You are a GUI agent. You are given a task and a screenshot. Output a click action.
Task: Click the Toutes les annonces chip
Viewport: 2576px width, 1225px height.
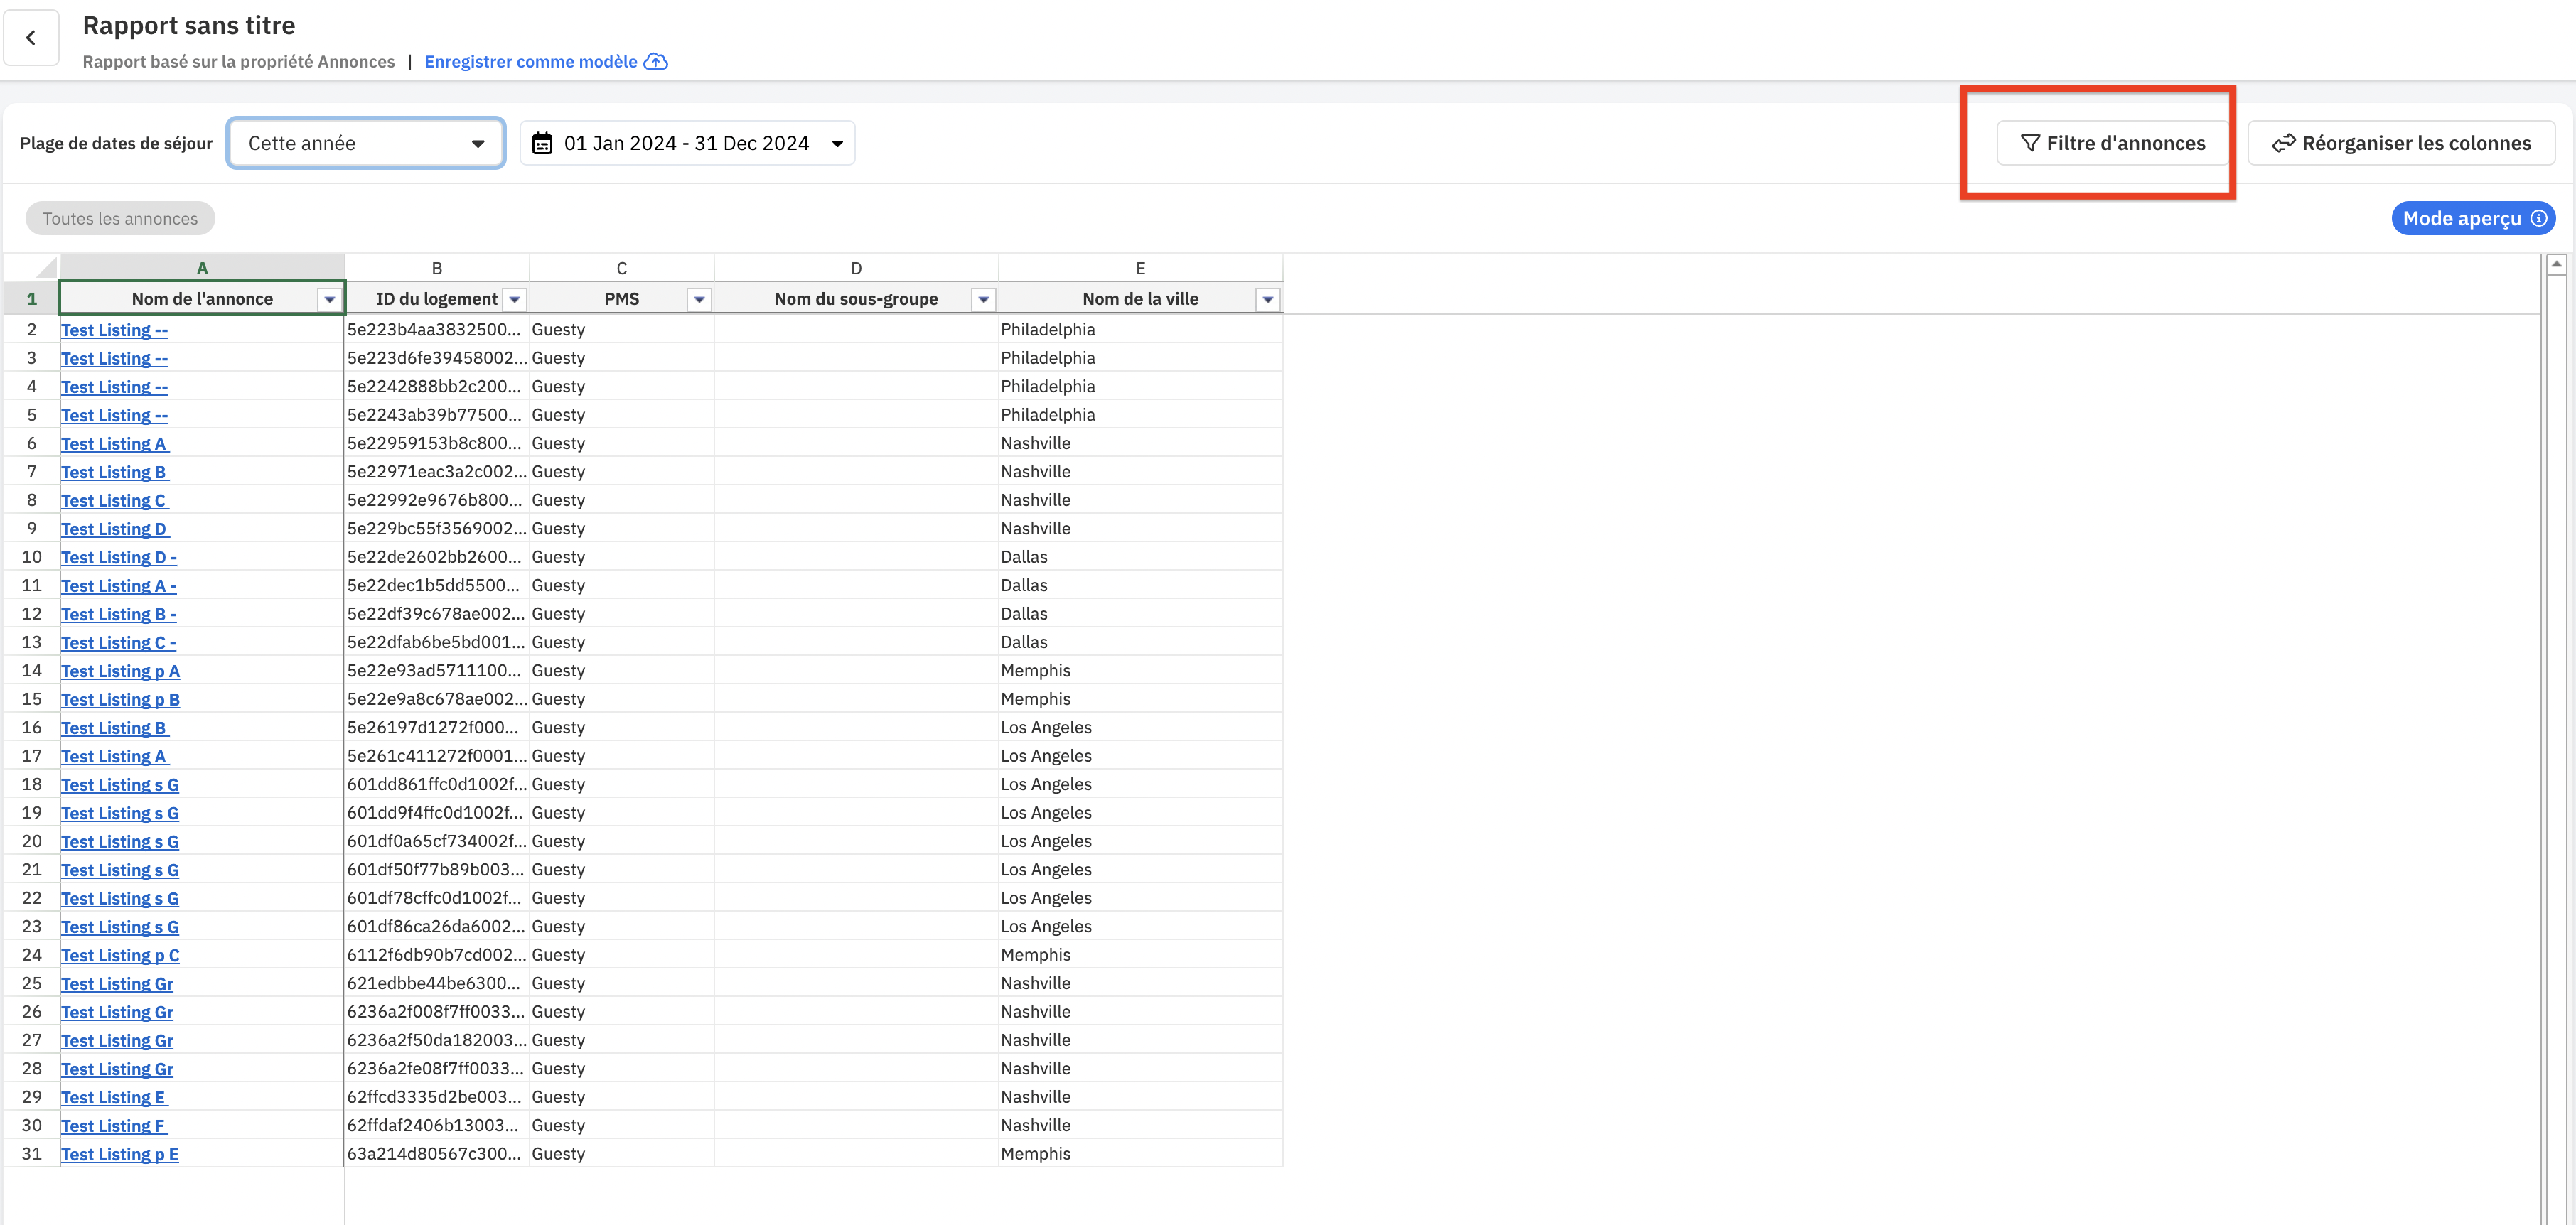tap(120, 218)
